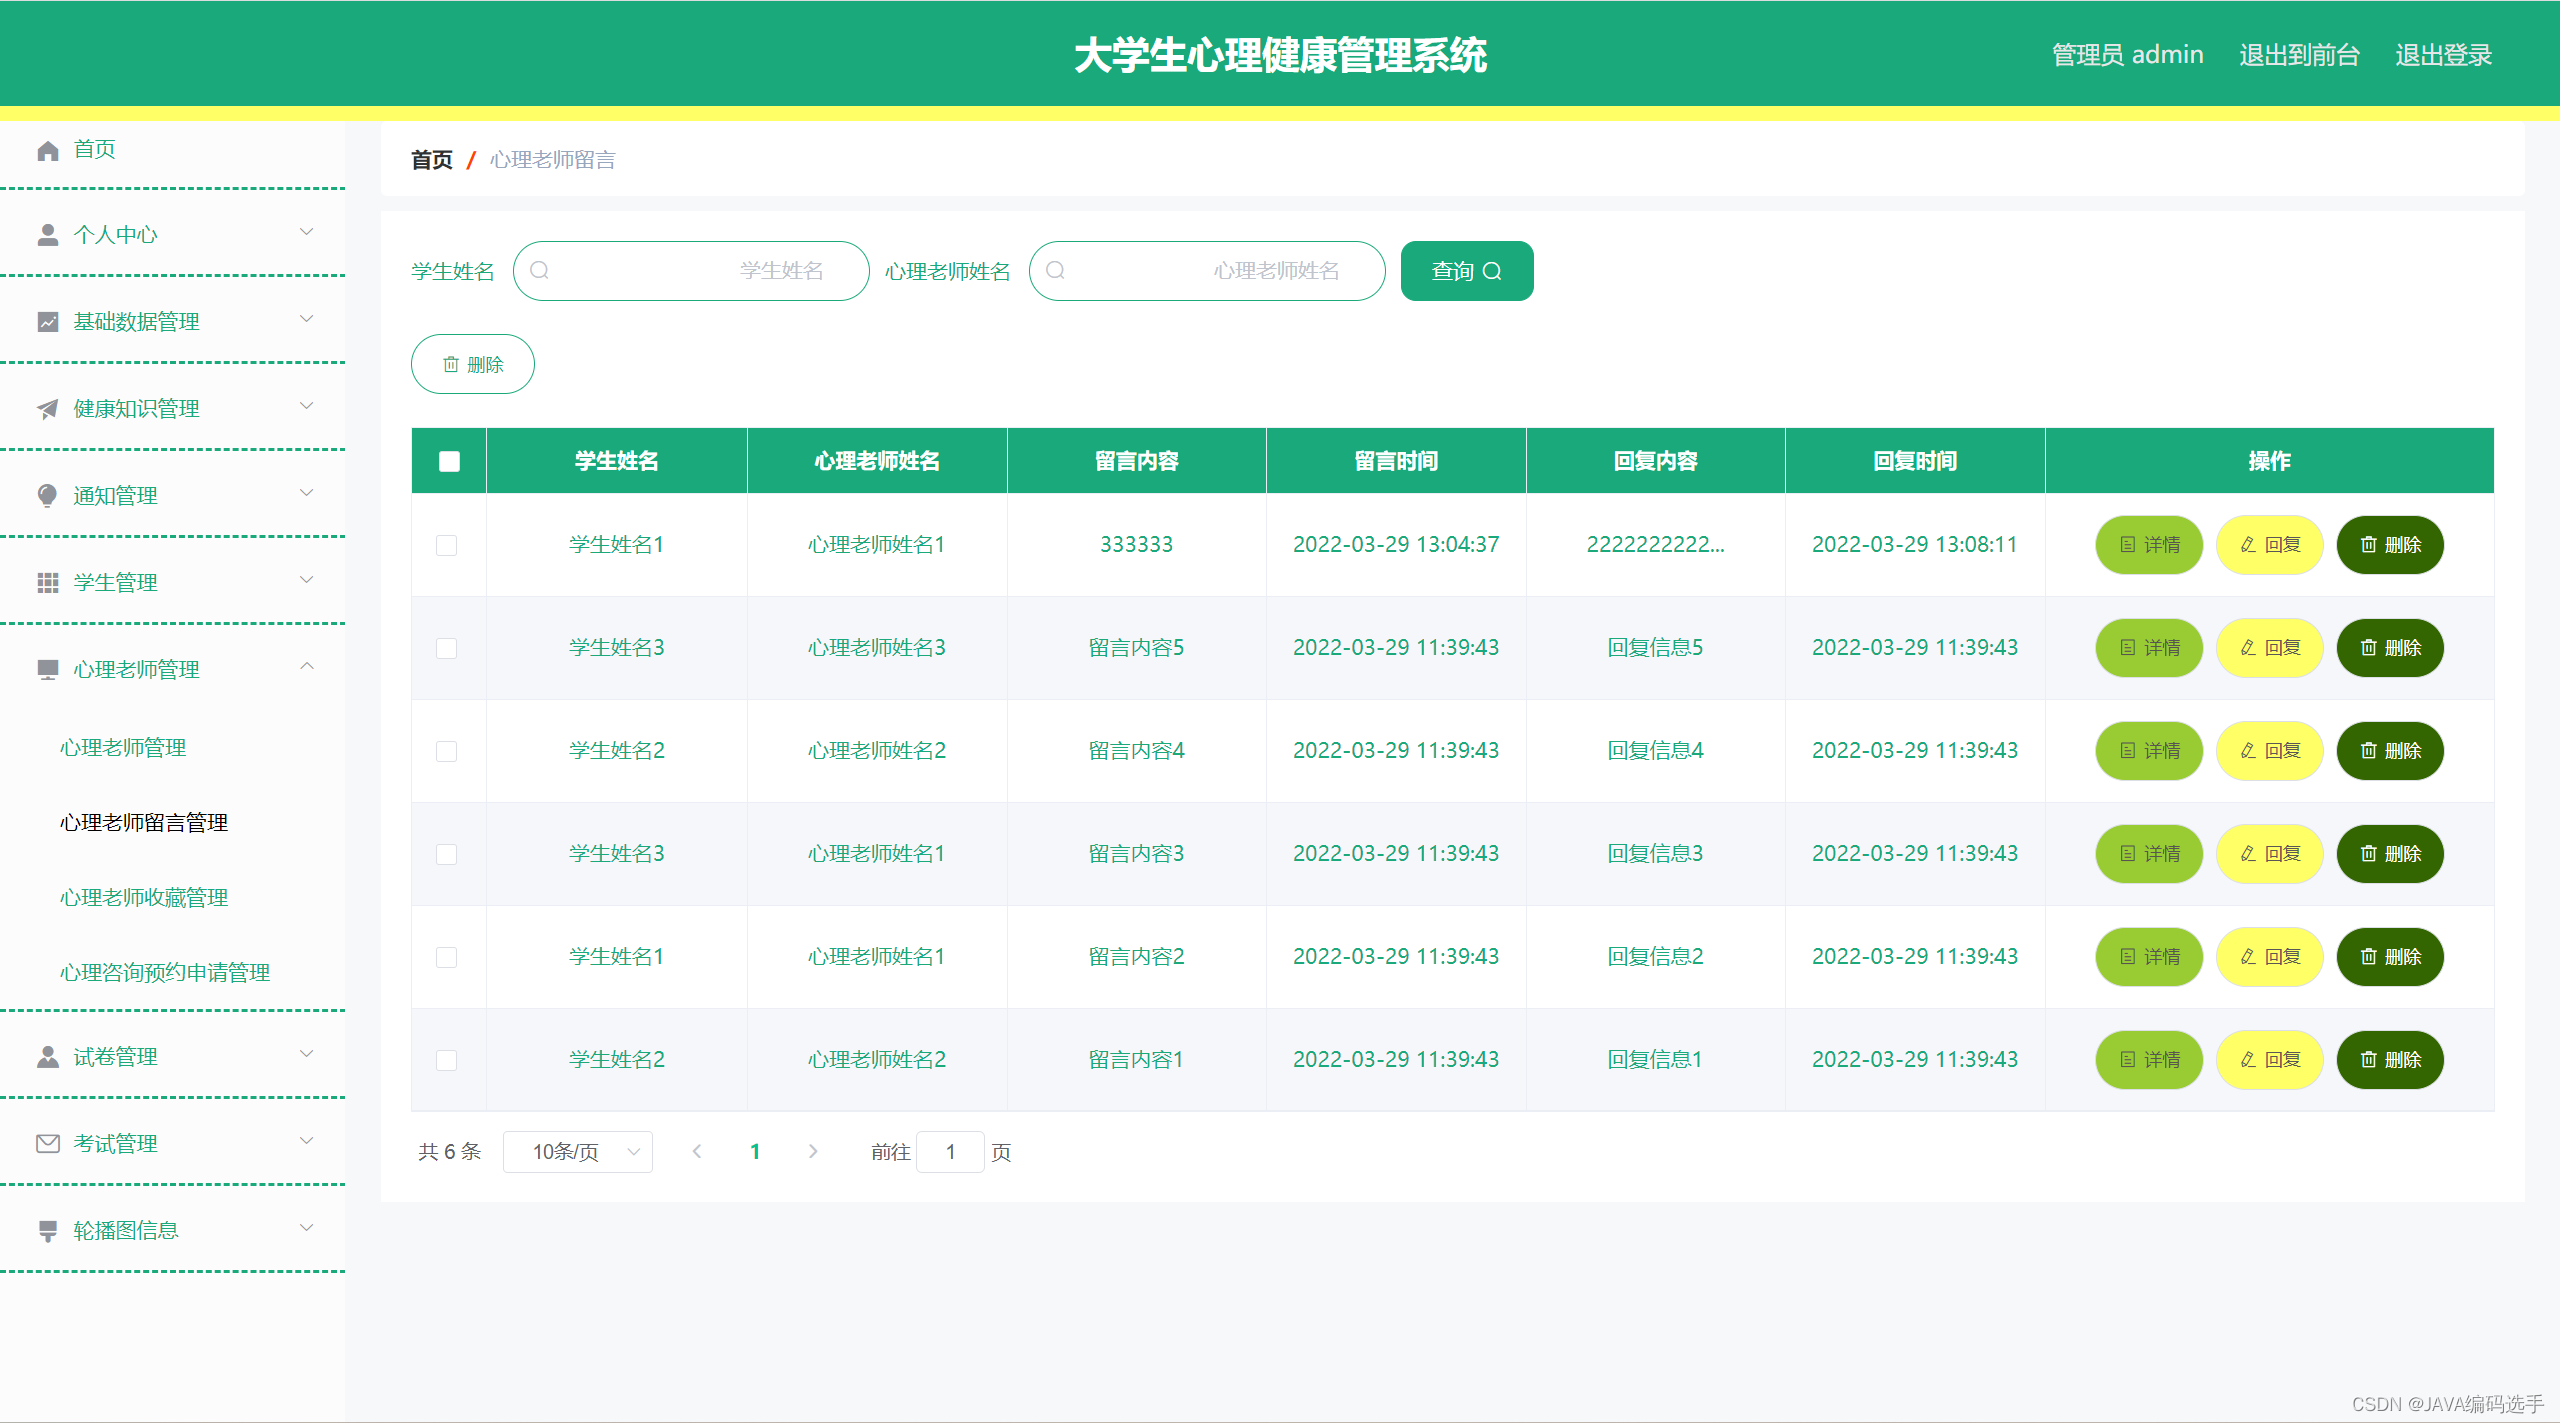Expand the 学生管理 sidebar menu
The image size is (2560, 1423).
coord(172,583)
